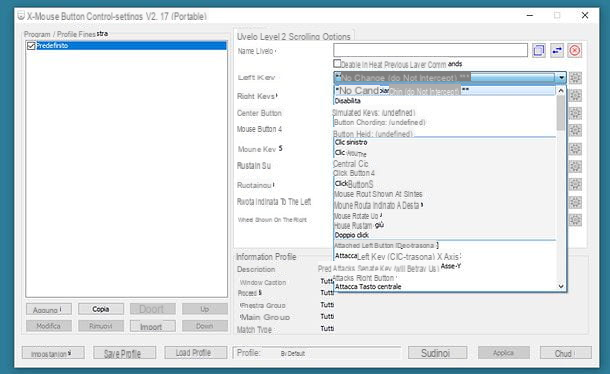Toggle Disable In Next Previous Layer Commands checkbox
This screenshot has height=374, width=610.
(337, 63)
